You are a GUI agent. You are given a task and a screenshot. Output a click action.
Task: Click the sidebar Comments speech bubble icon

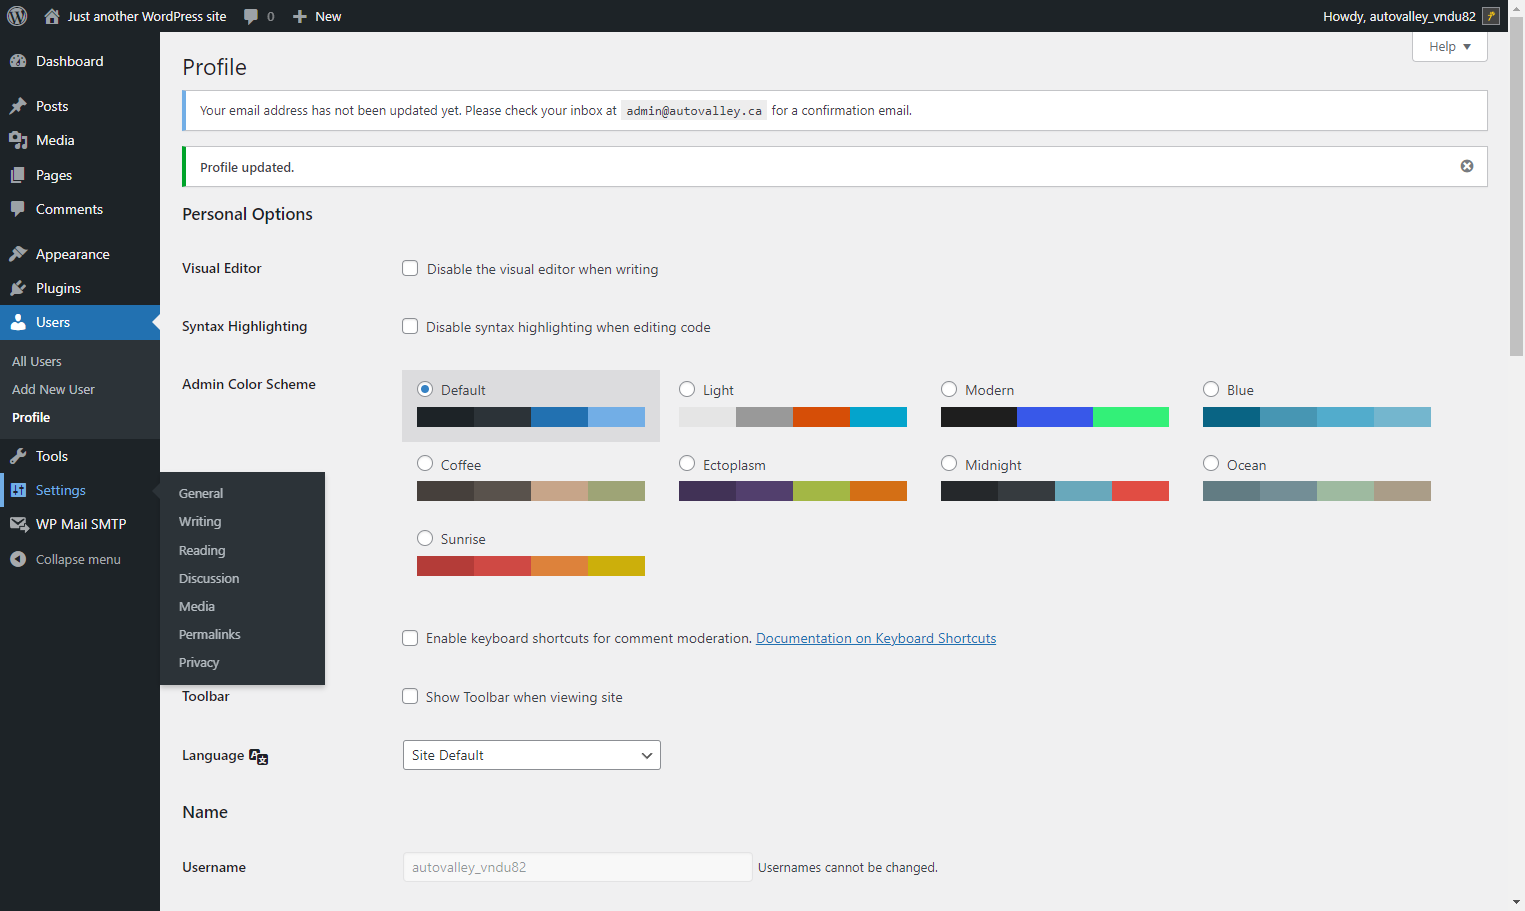18,209
